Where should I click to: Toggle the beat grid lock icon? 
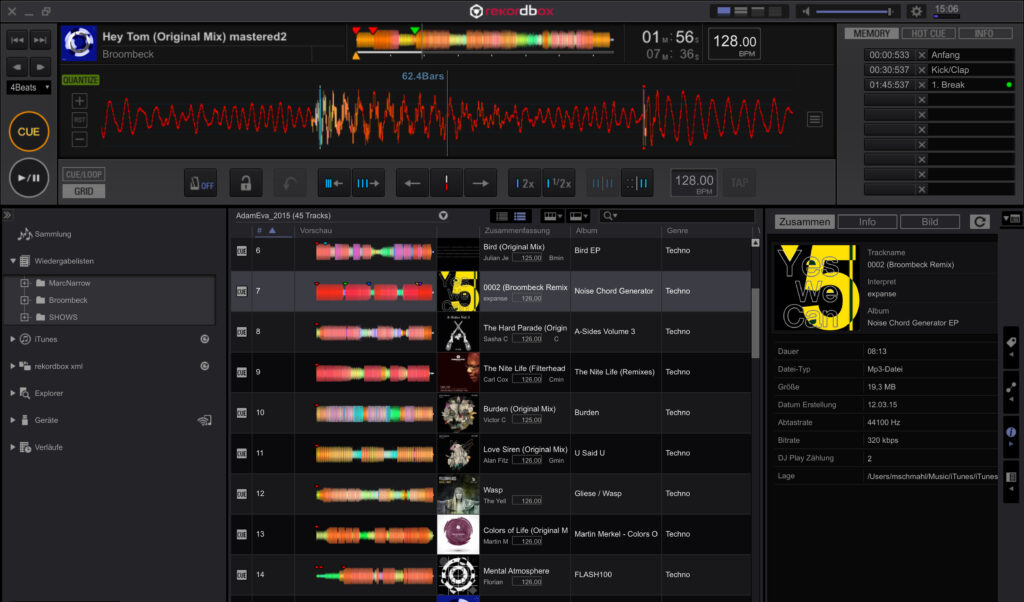point(246,184)
